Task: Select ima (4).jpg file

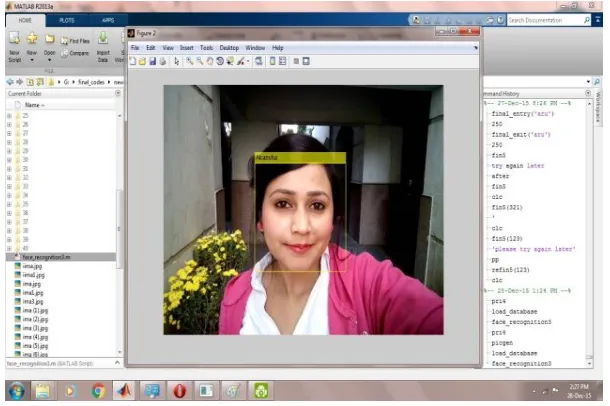Action: [x=35, y=337]
